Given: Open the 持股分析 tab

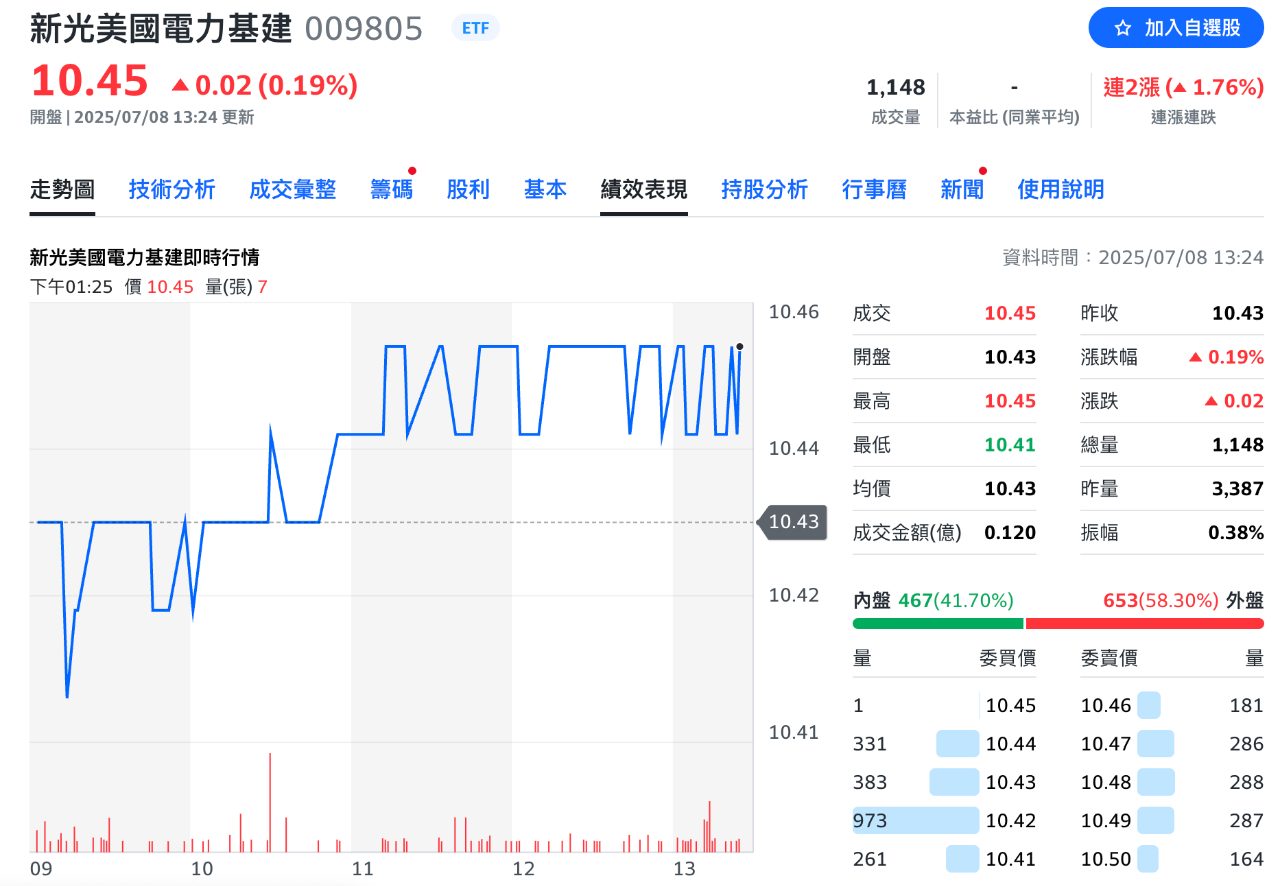Looking at the screenshot, I should click(764, 189).
